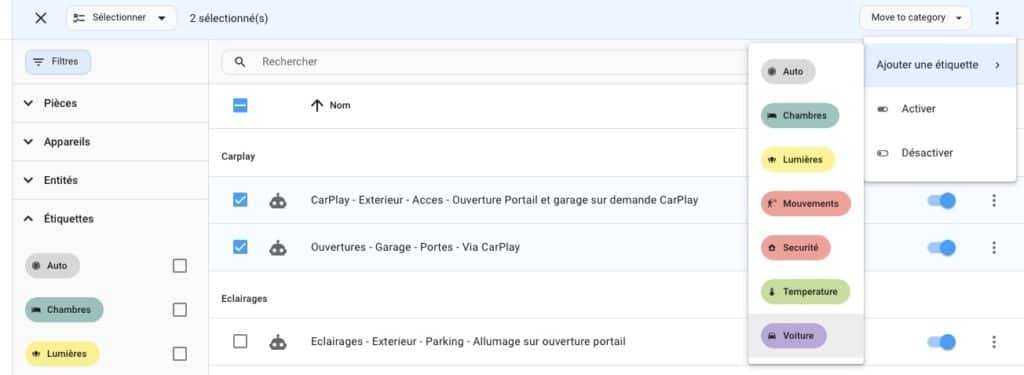Click the robot icon of Ouvertures Garage automation
The width and height of the screenshot is (1024, 375).
click(x=278, y=248)
